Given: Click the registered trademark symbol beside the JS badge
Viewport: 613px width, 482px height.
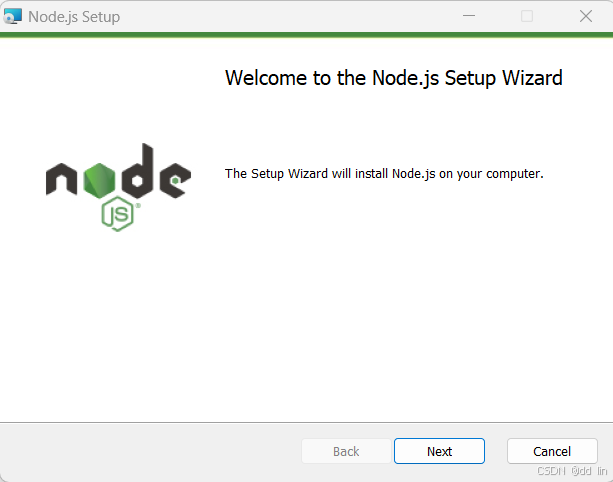Looking at the screenshot, I should click(138, 206).
